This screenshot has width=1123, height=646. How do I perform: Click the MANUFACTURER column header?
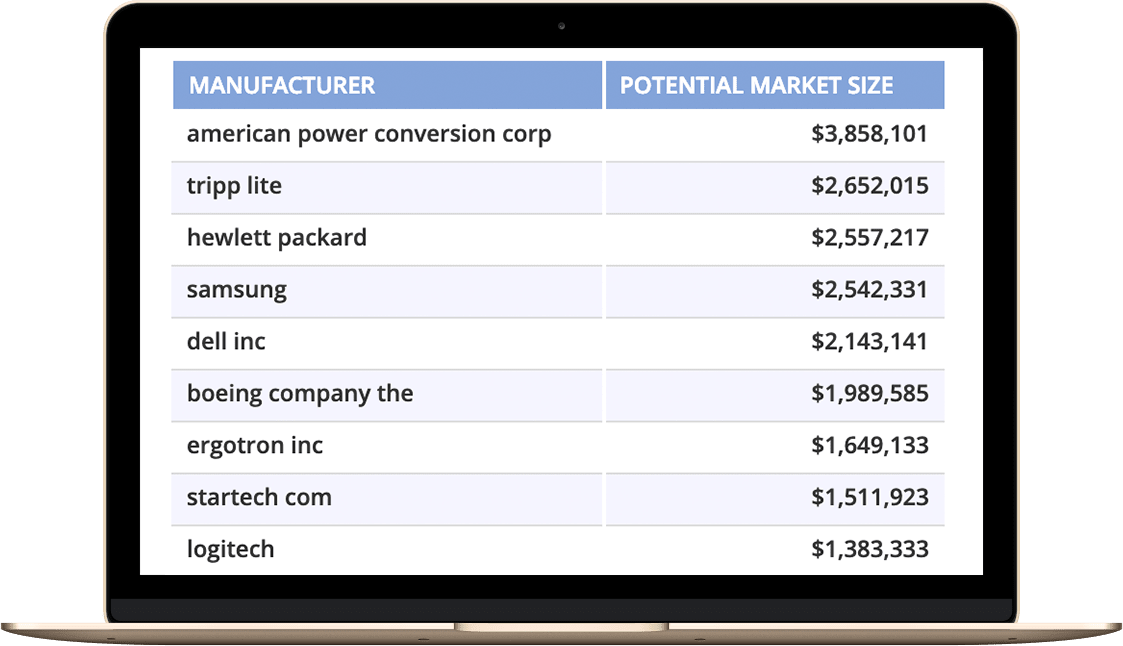coord(387,85)
